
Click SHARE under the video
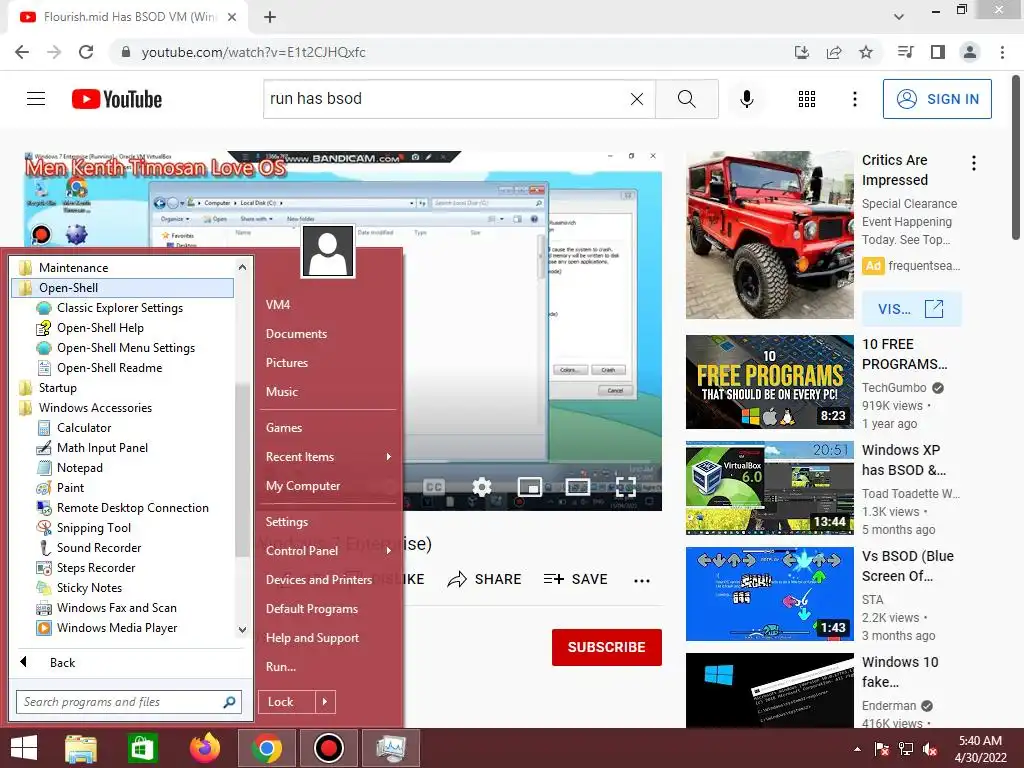484,579
